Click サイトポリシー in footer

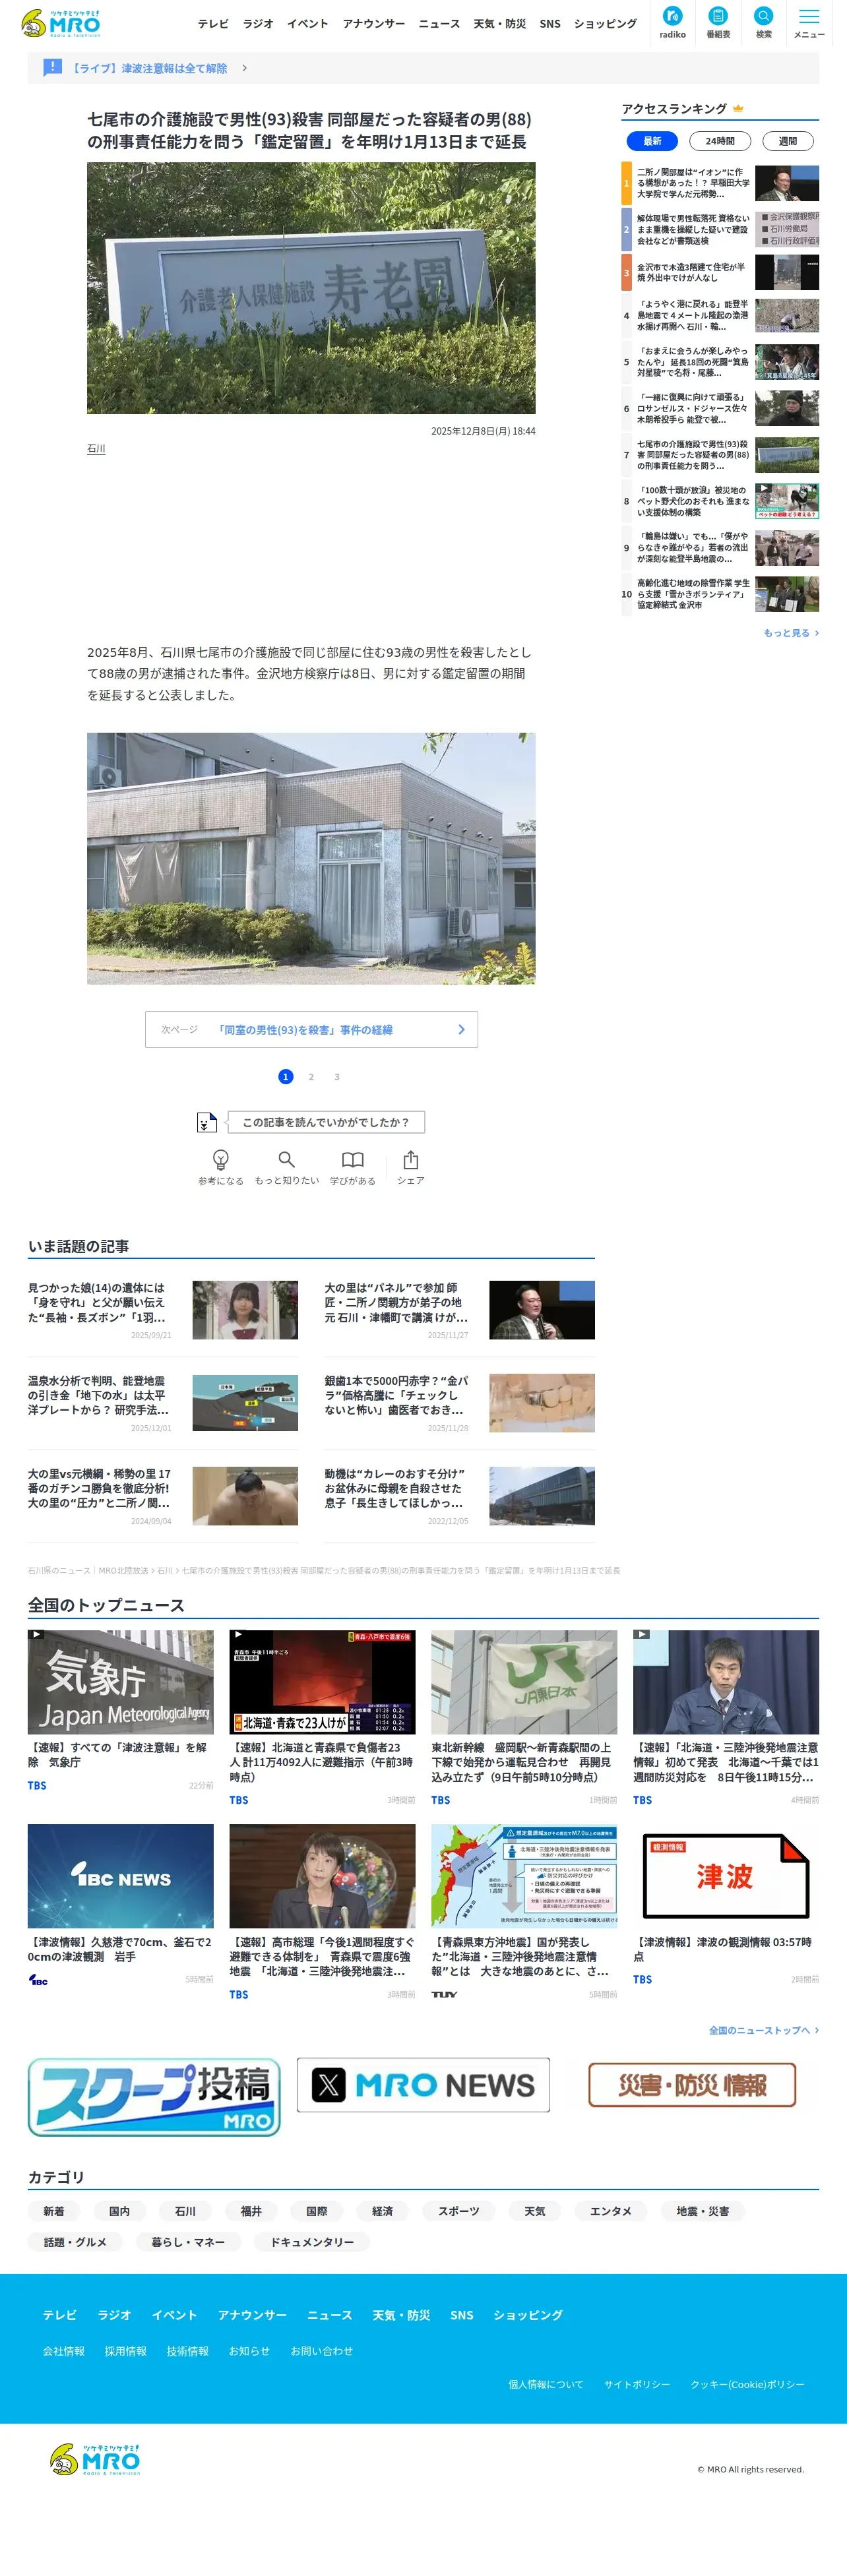(637, 2384)
